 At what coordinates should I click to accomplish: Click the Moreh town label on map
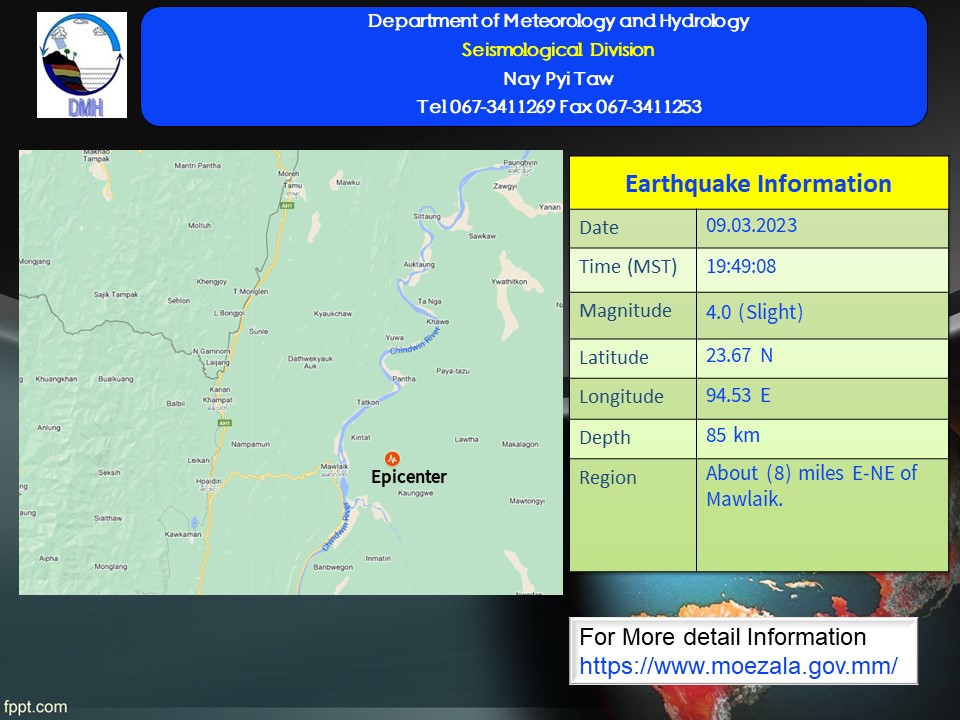(288, 174)
